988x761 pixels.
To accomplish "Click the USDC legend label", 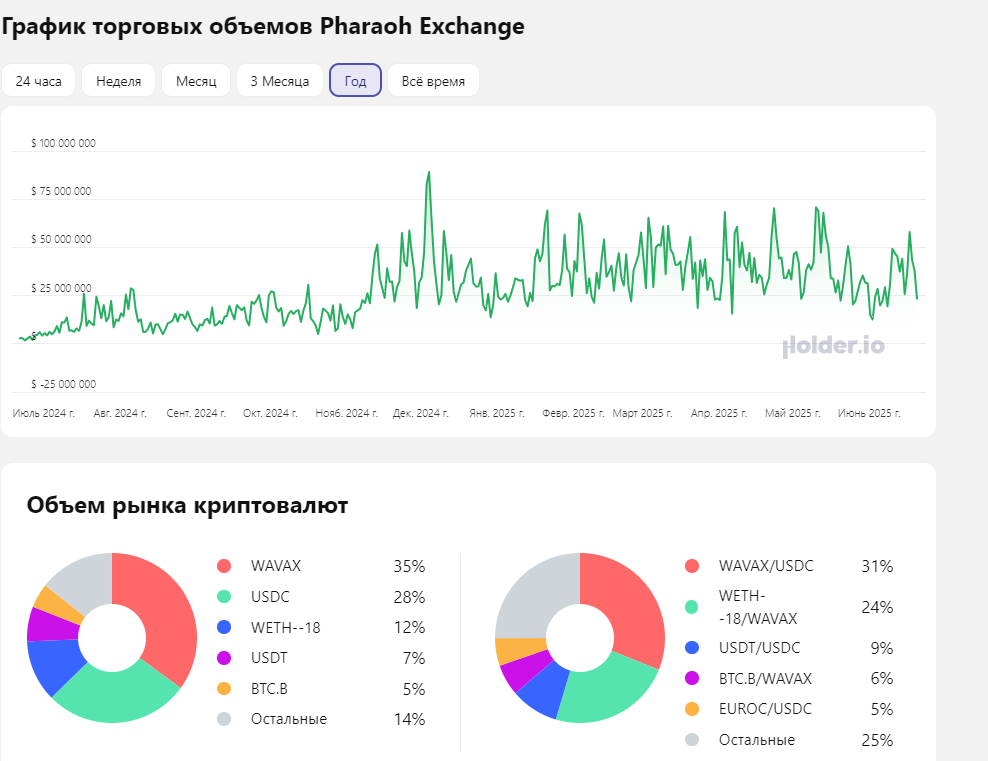I will (270, 597).
